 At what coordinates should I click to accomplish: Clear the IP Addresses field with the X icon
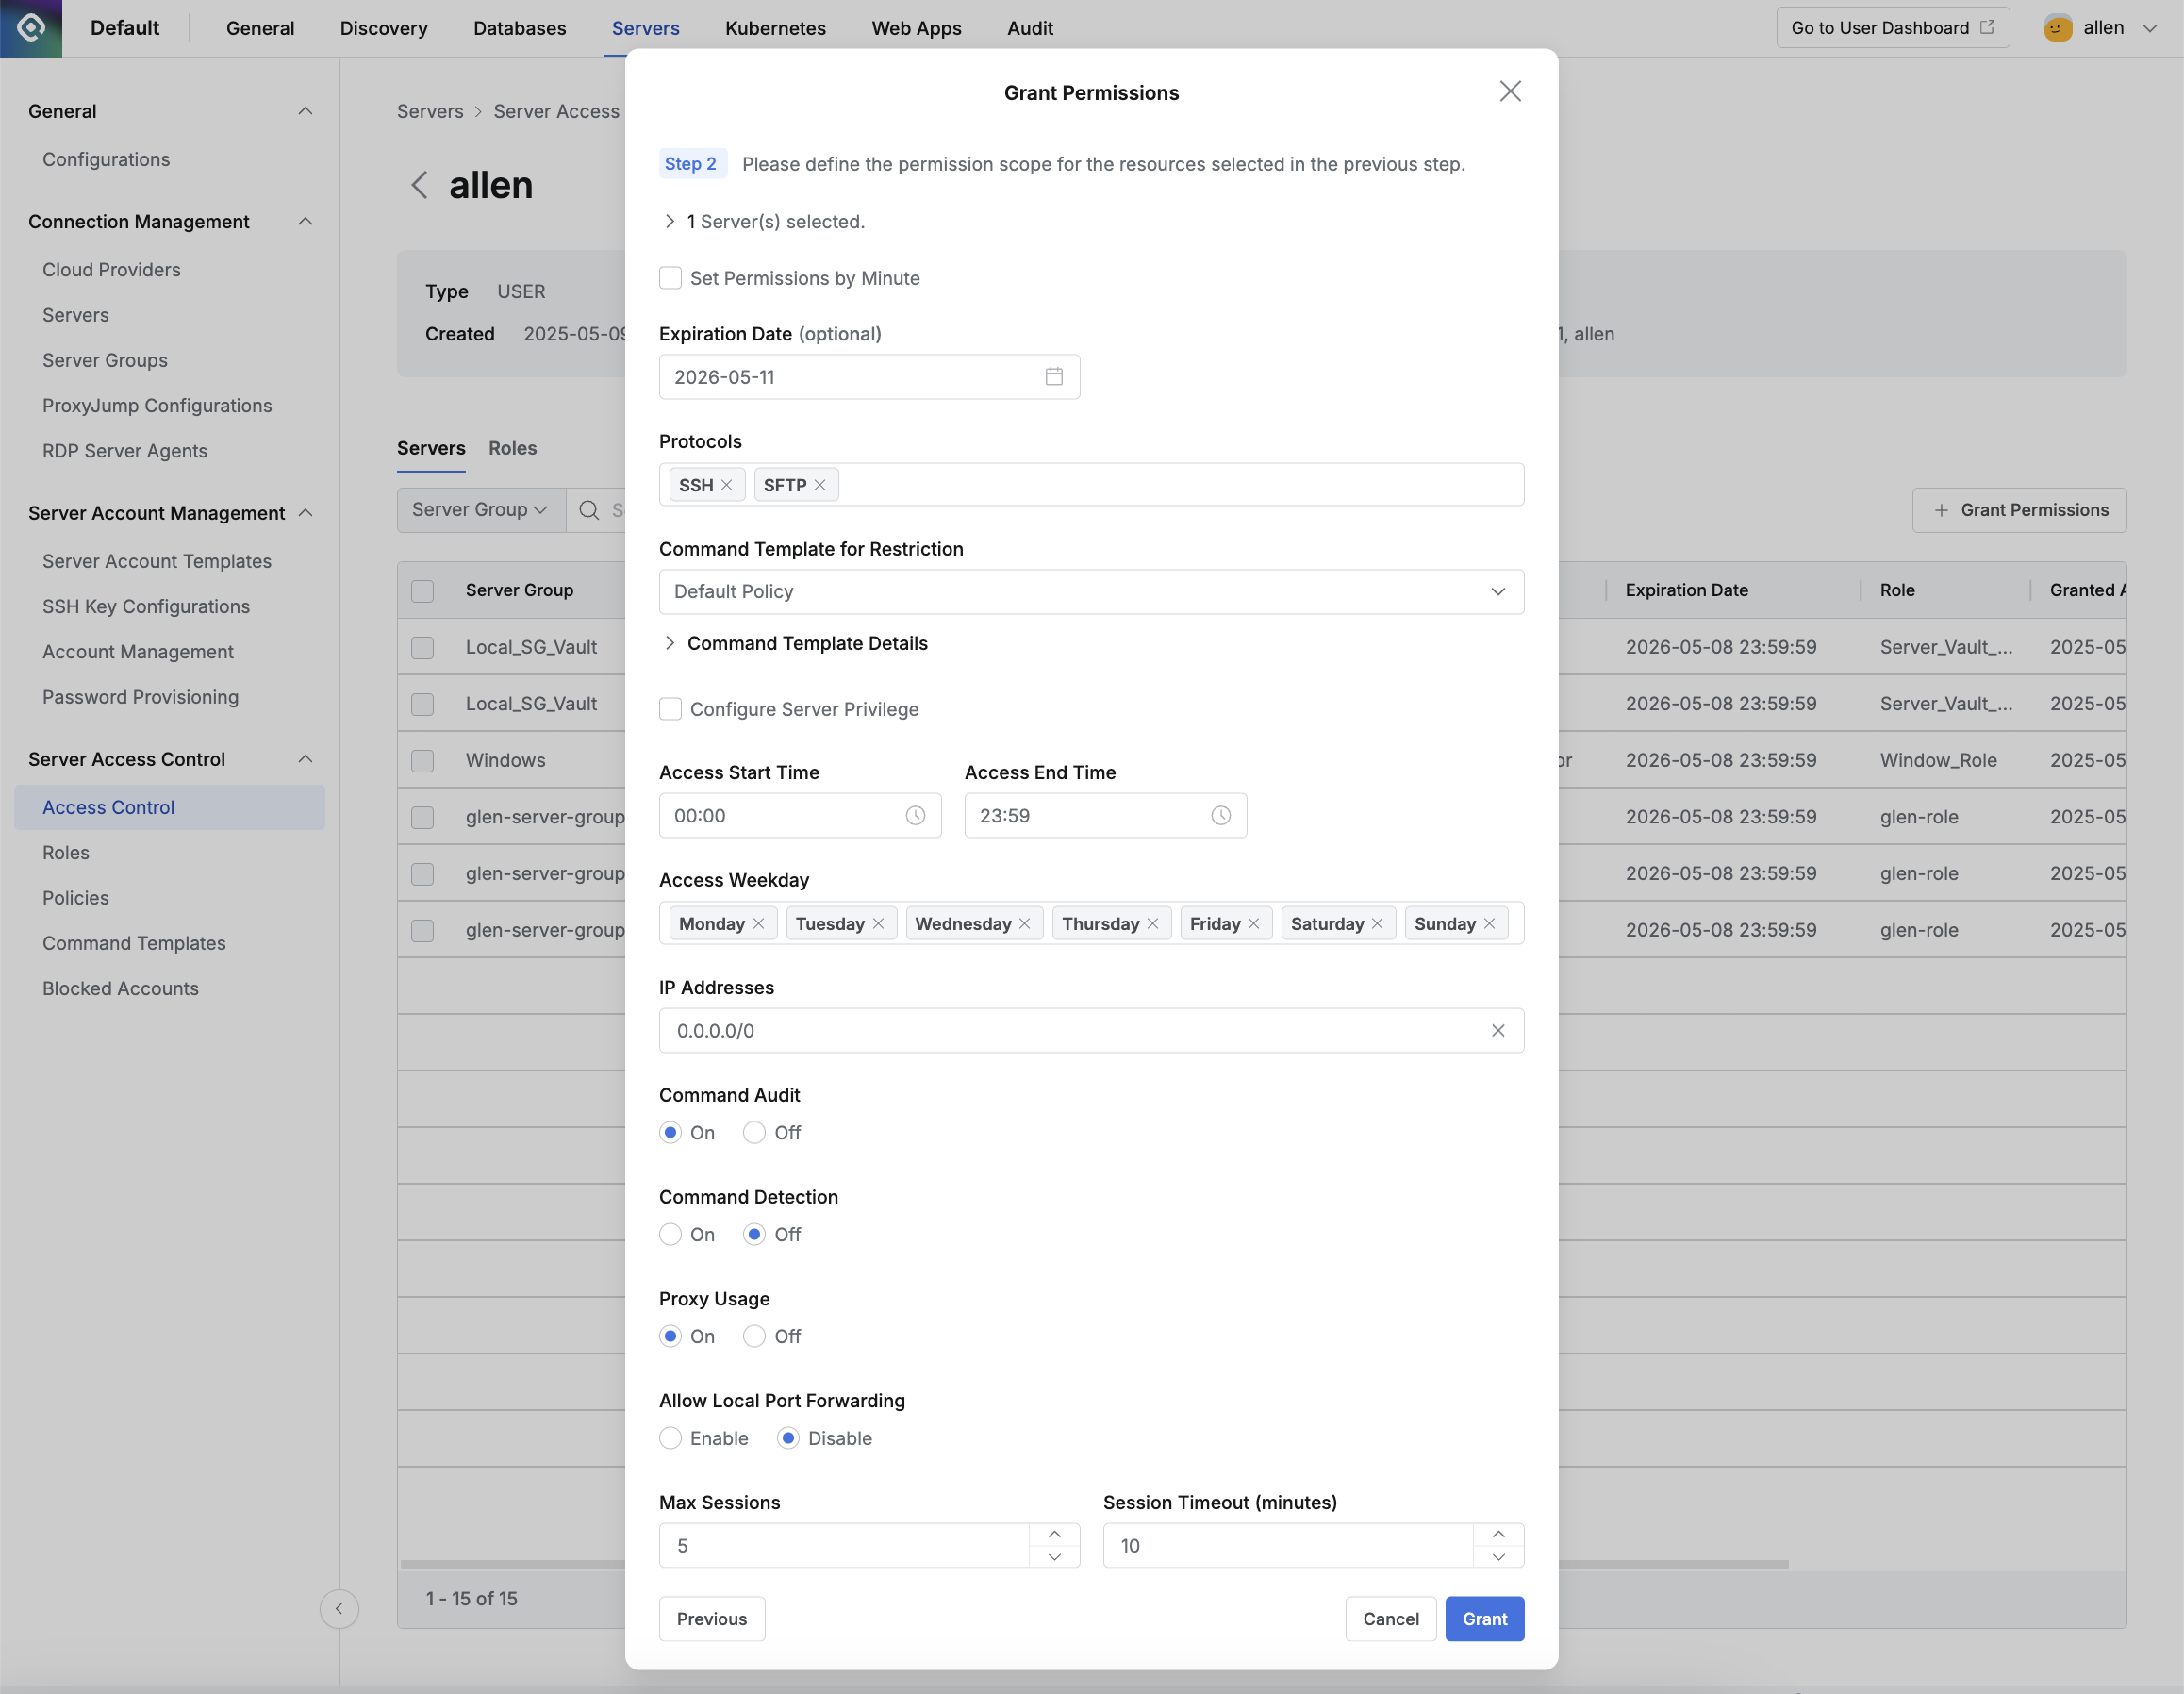point(1497,1031)
